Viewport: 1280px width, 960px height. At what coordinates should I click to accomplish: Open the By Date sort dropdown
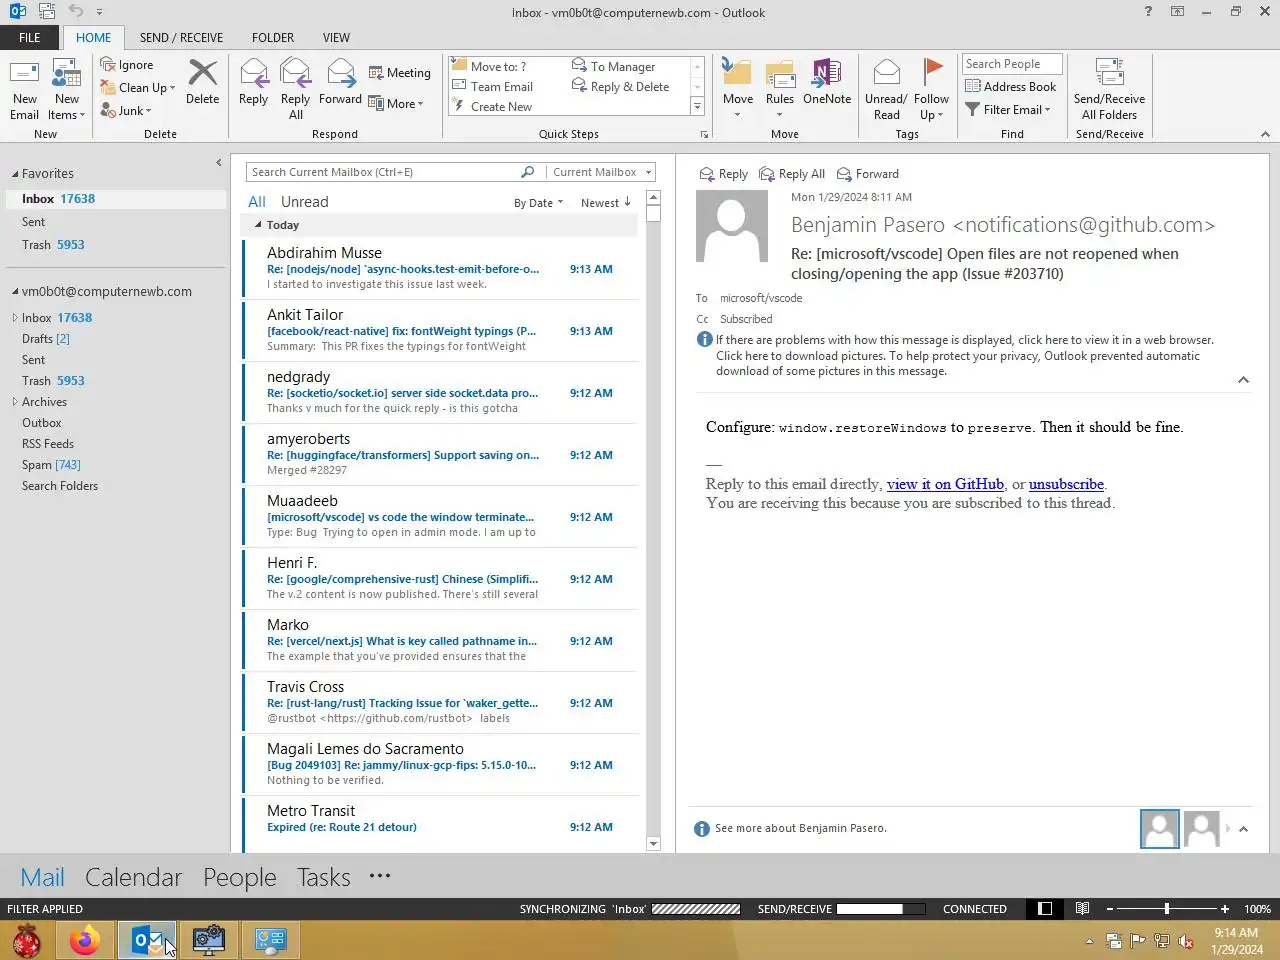click(x=538, y=203)
